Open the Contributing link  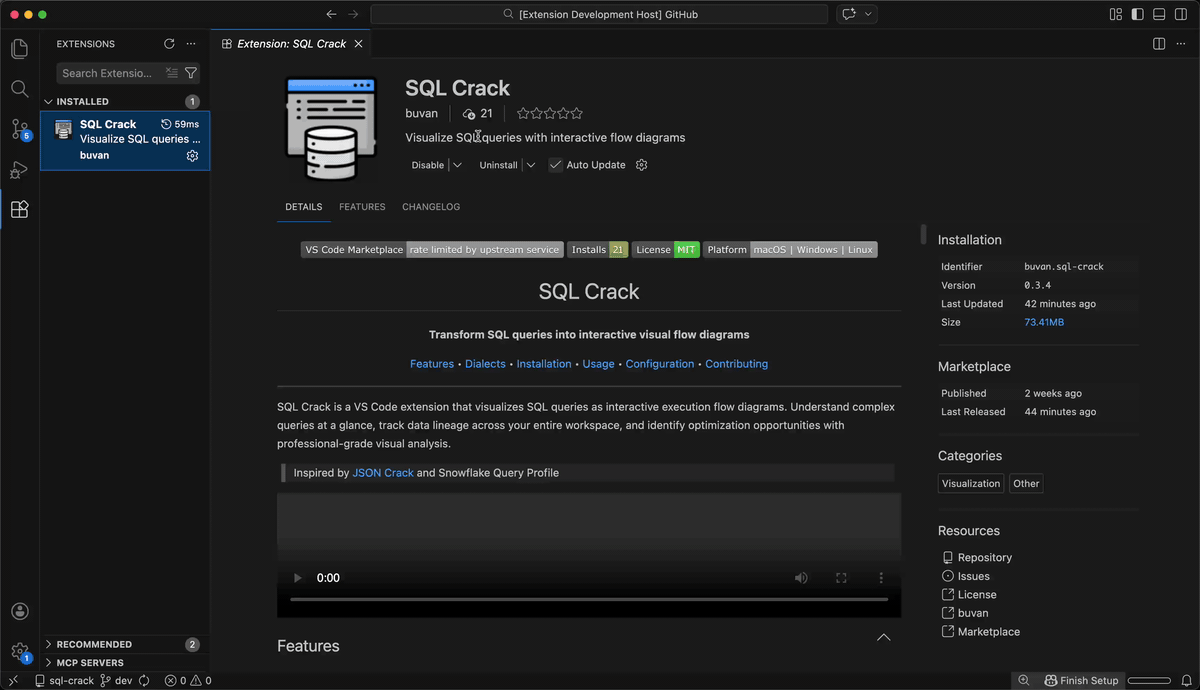[737, 364]
